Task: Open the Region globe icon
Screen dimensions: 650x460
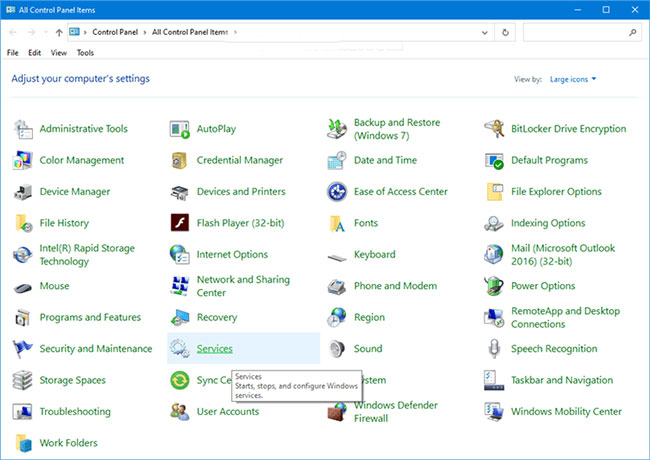Action: tap(337, 317)
